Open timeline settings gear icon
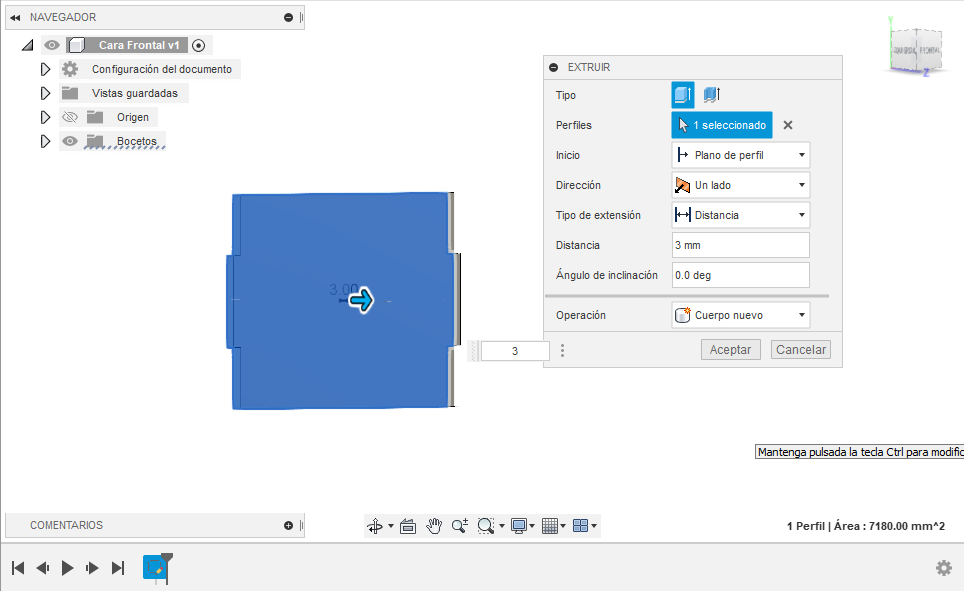The width and height of the screenshot is (964, 591). tap(944, 568)
